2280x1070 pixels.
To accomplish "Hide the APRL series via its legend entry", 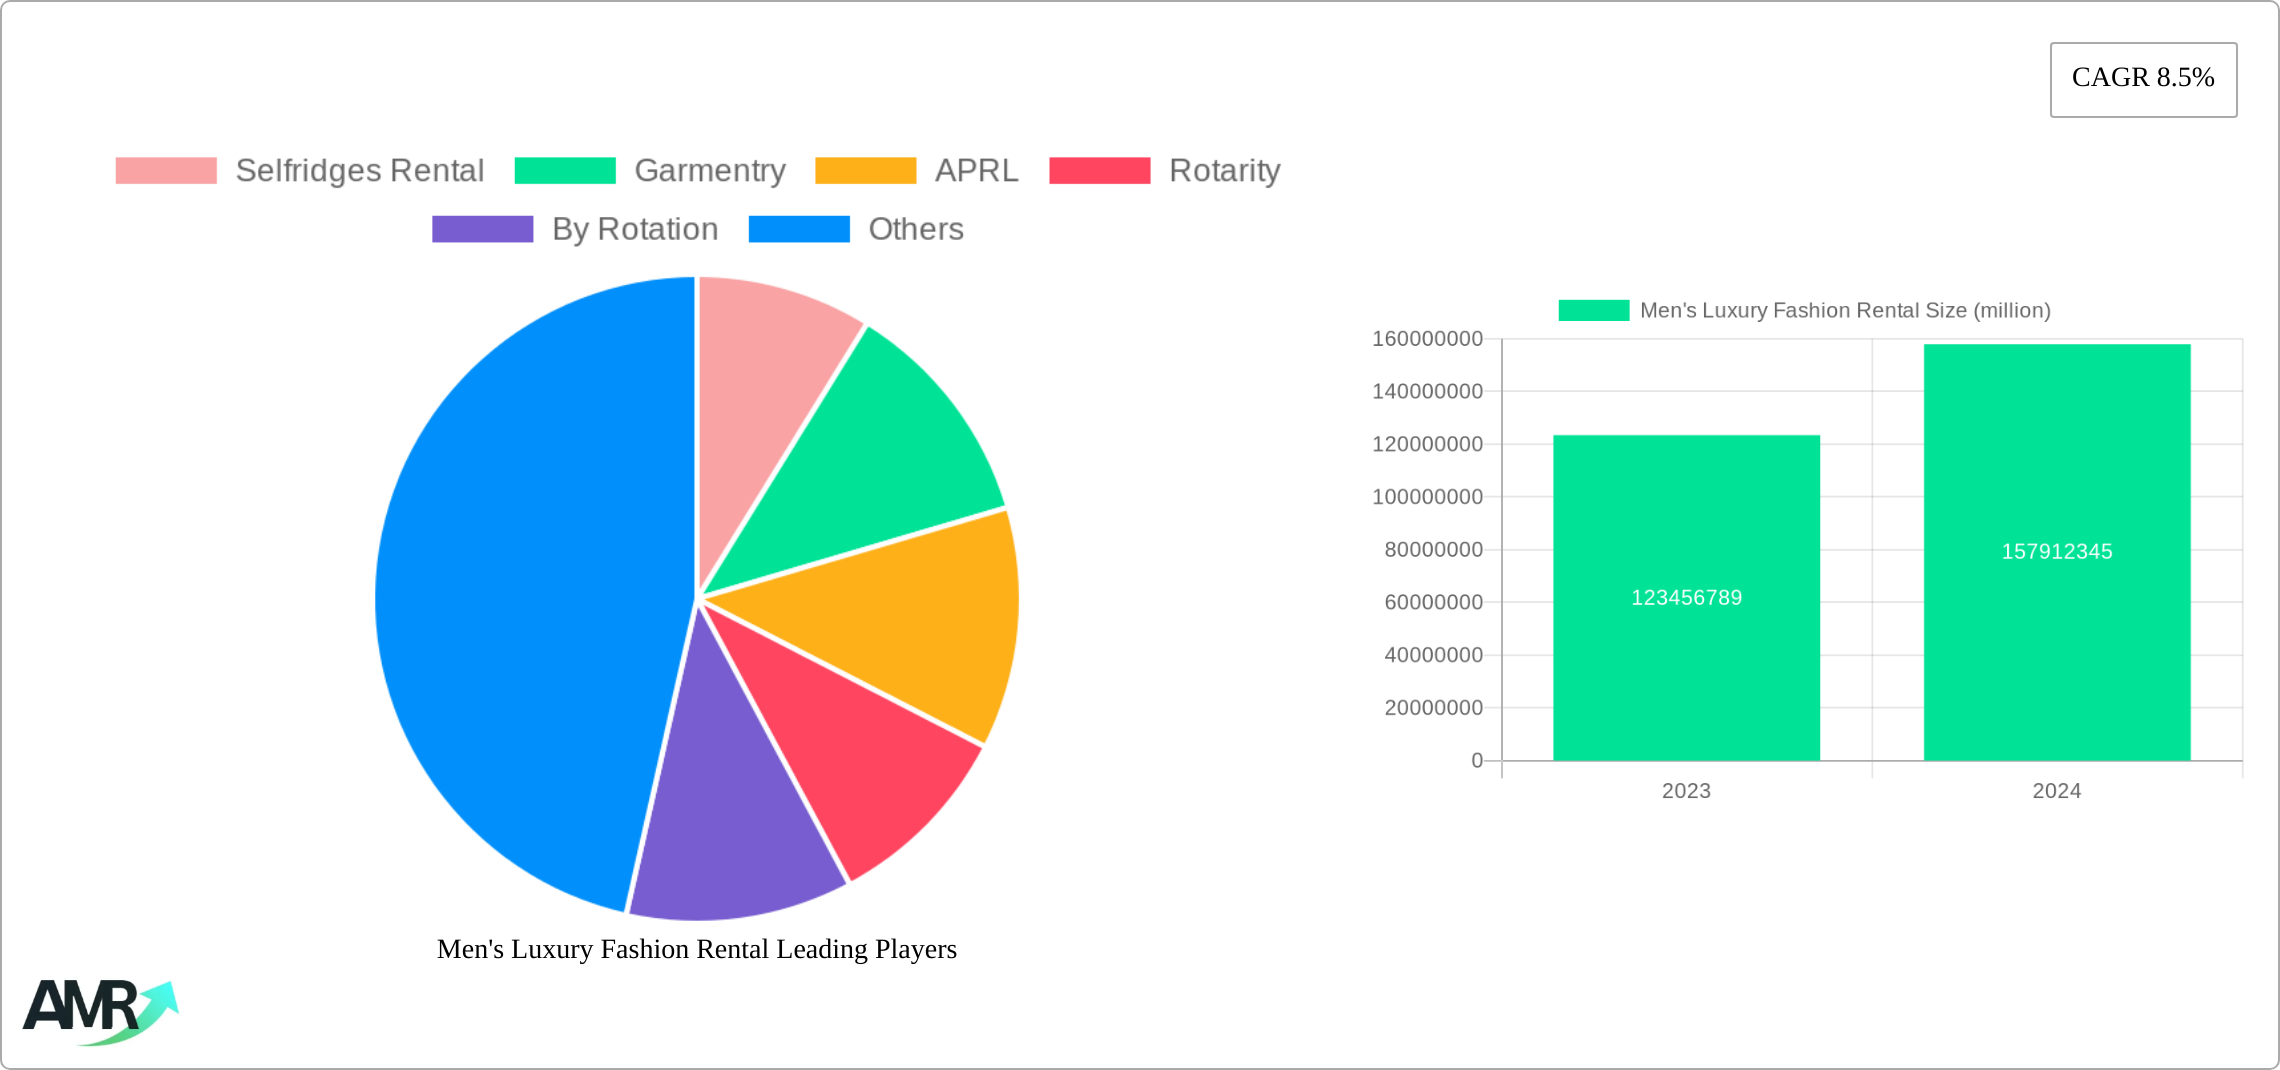I will pyautogui.click(x=866, y=170).
